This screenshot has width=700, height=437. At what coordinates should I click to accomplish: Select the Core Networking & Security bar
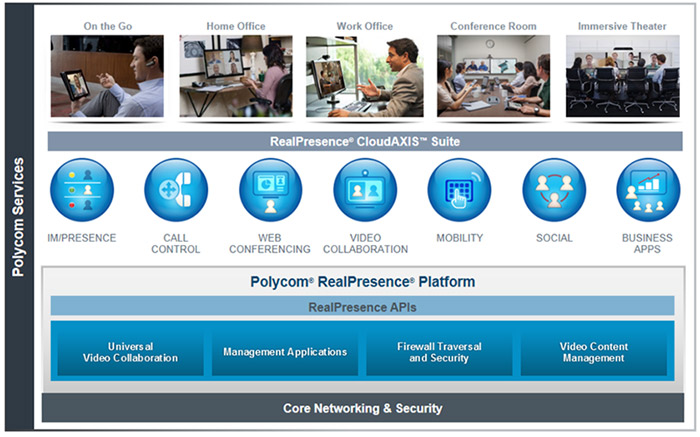(361, 408)
